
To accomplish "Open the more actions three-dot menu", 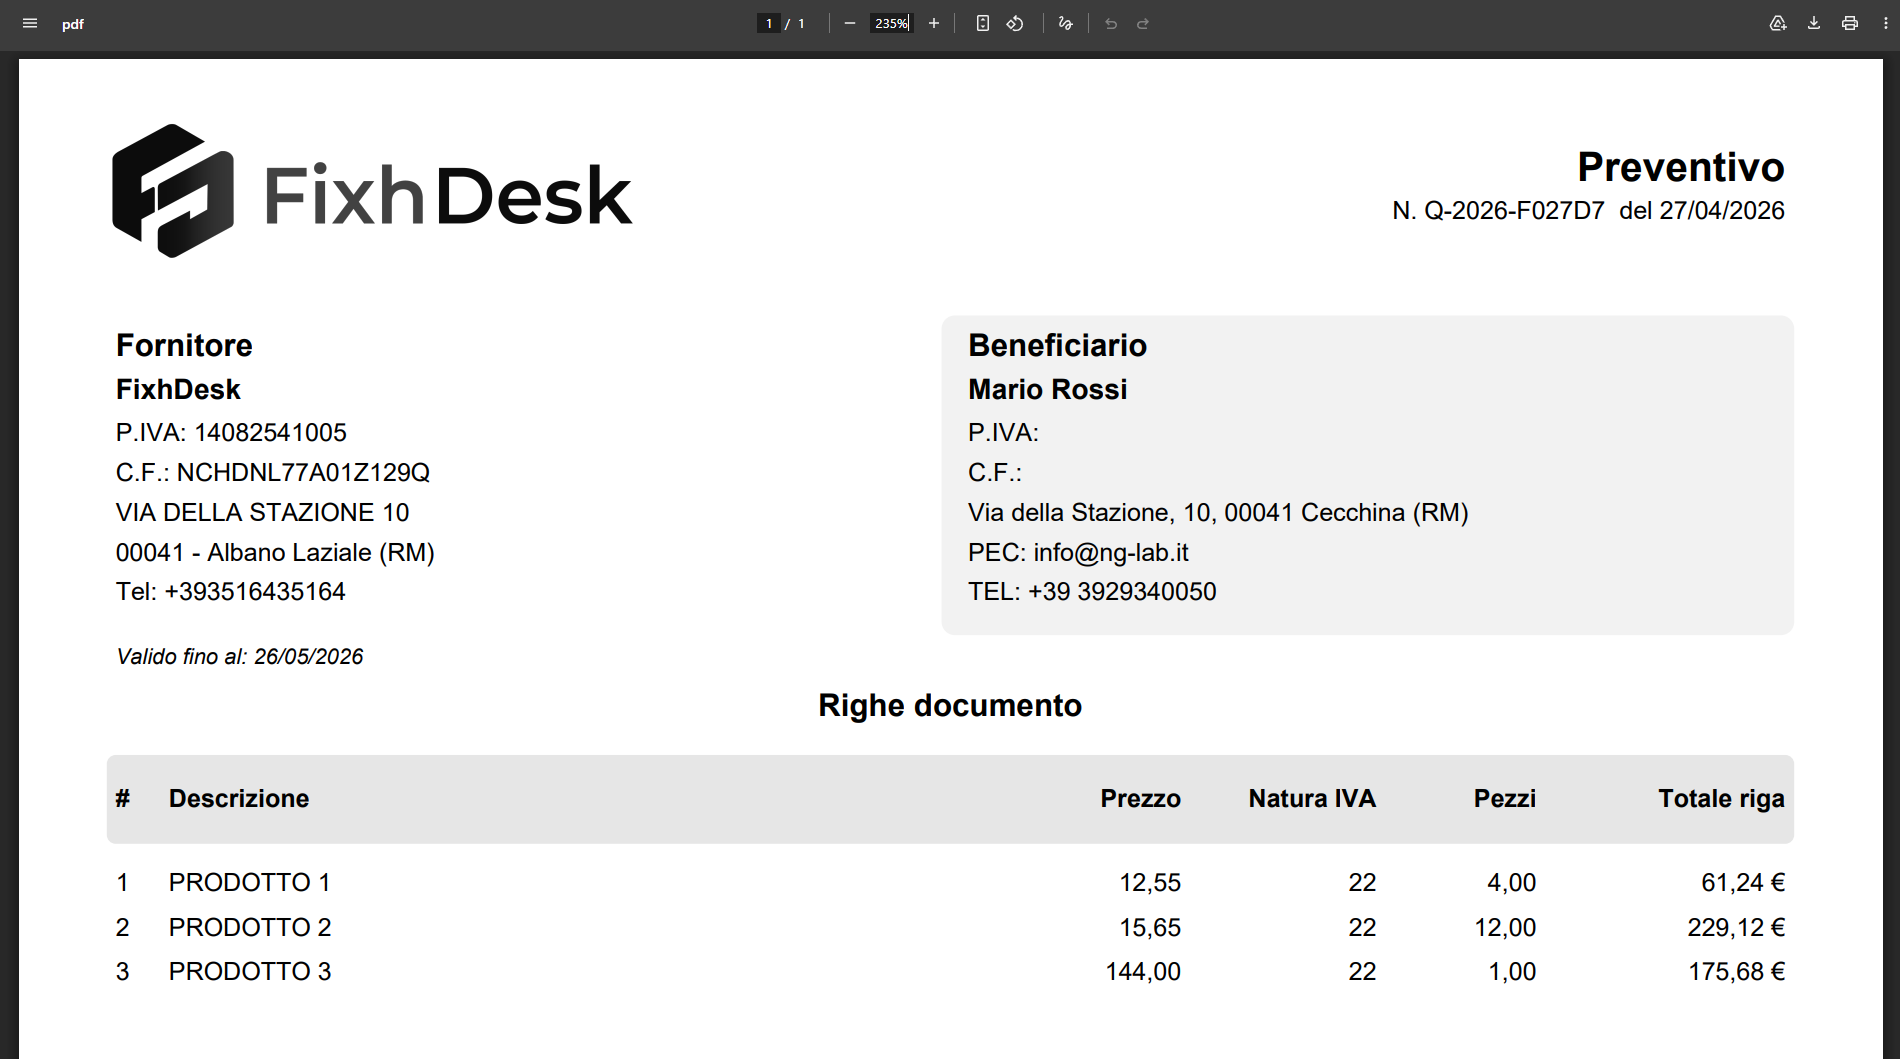I will tap(1886, 23).
